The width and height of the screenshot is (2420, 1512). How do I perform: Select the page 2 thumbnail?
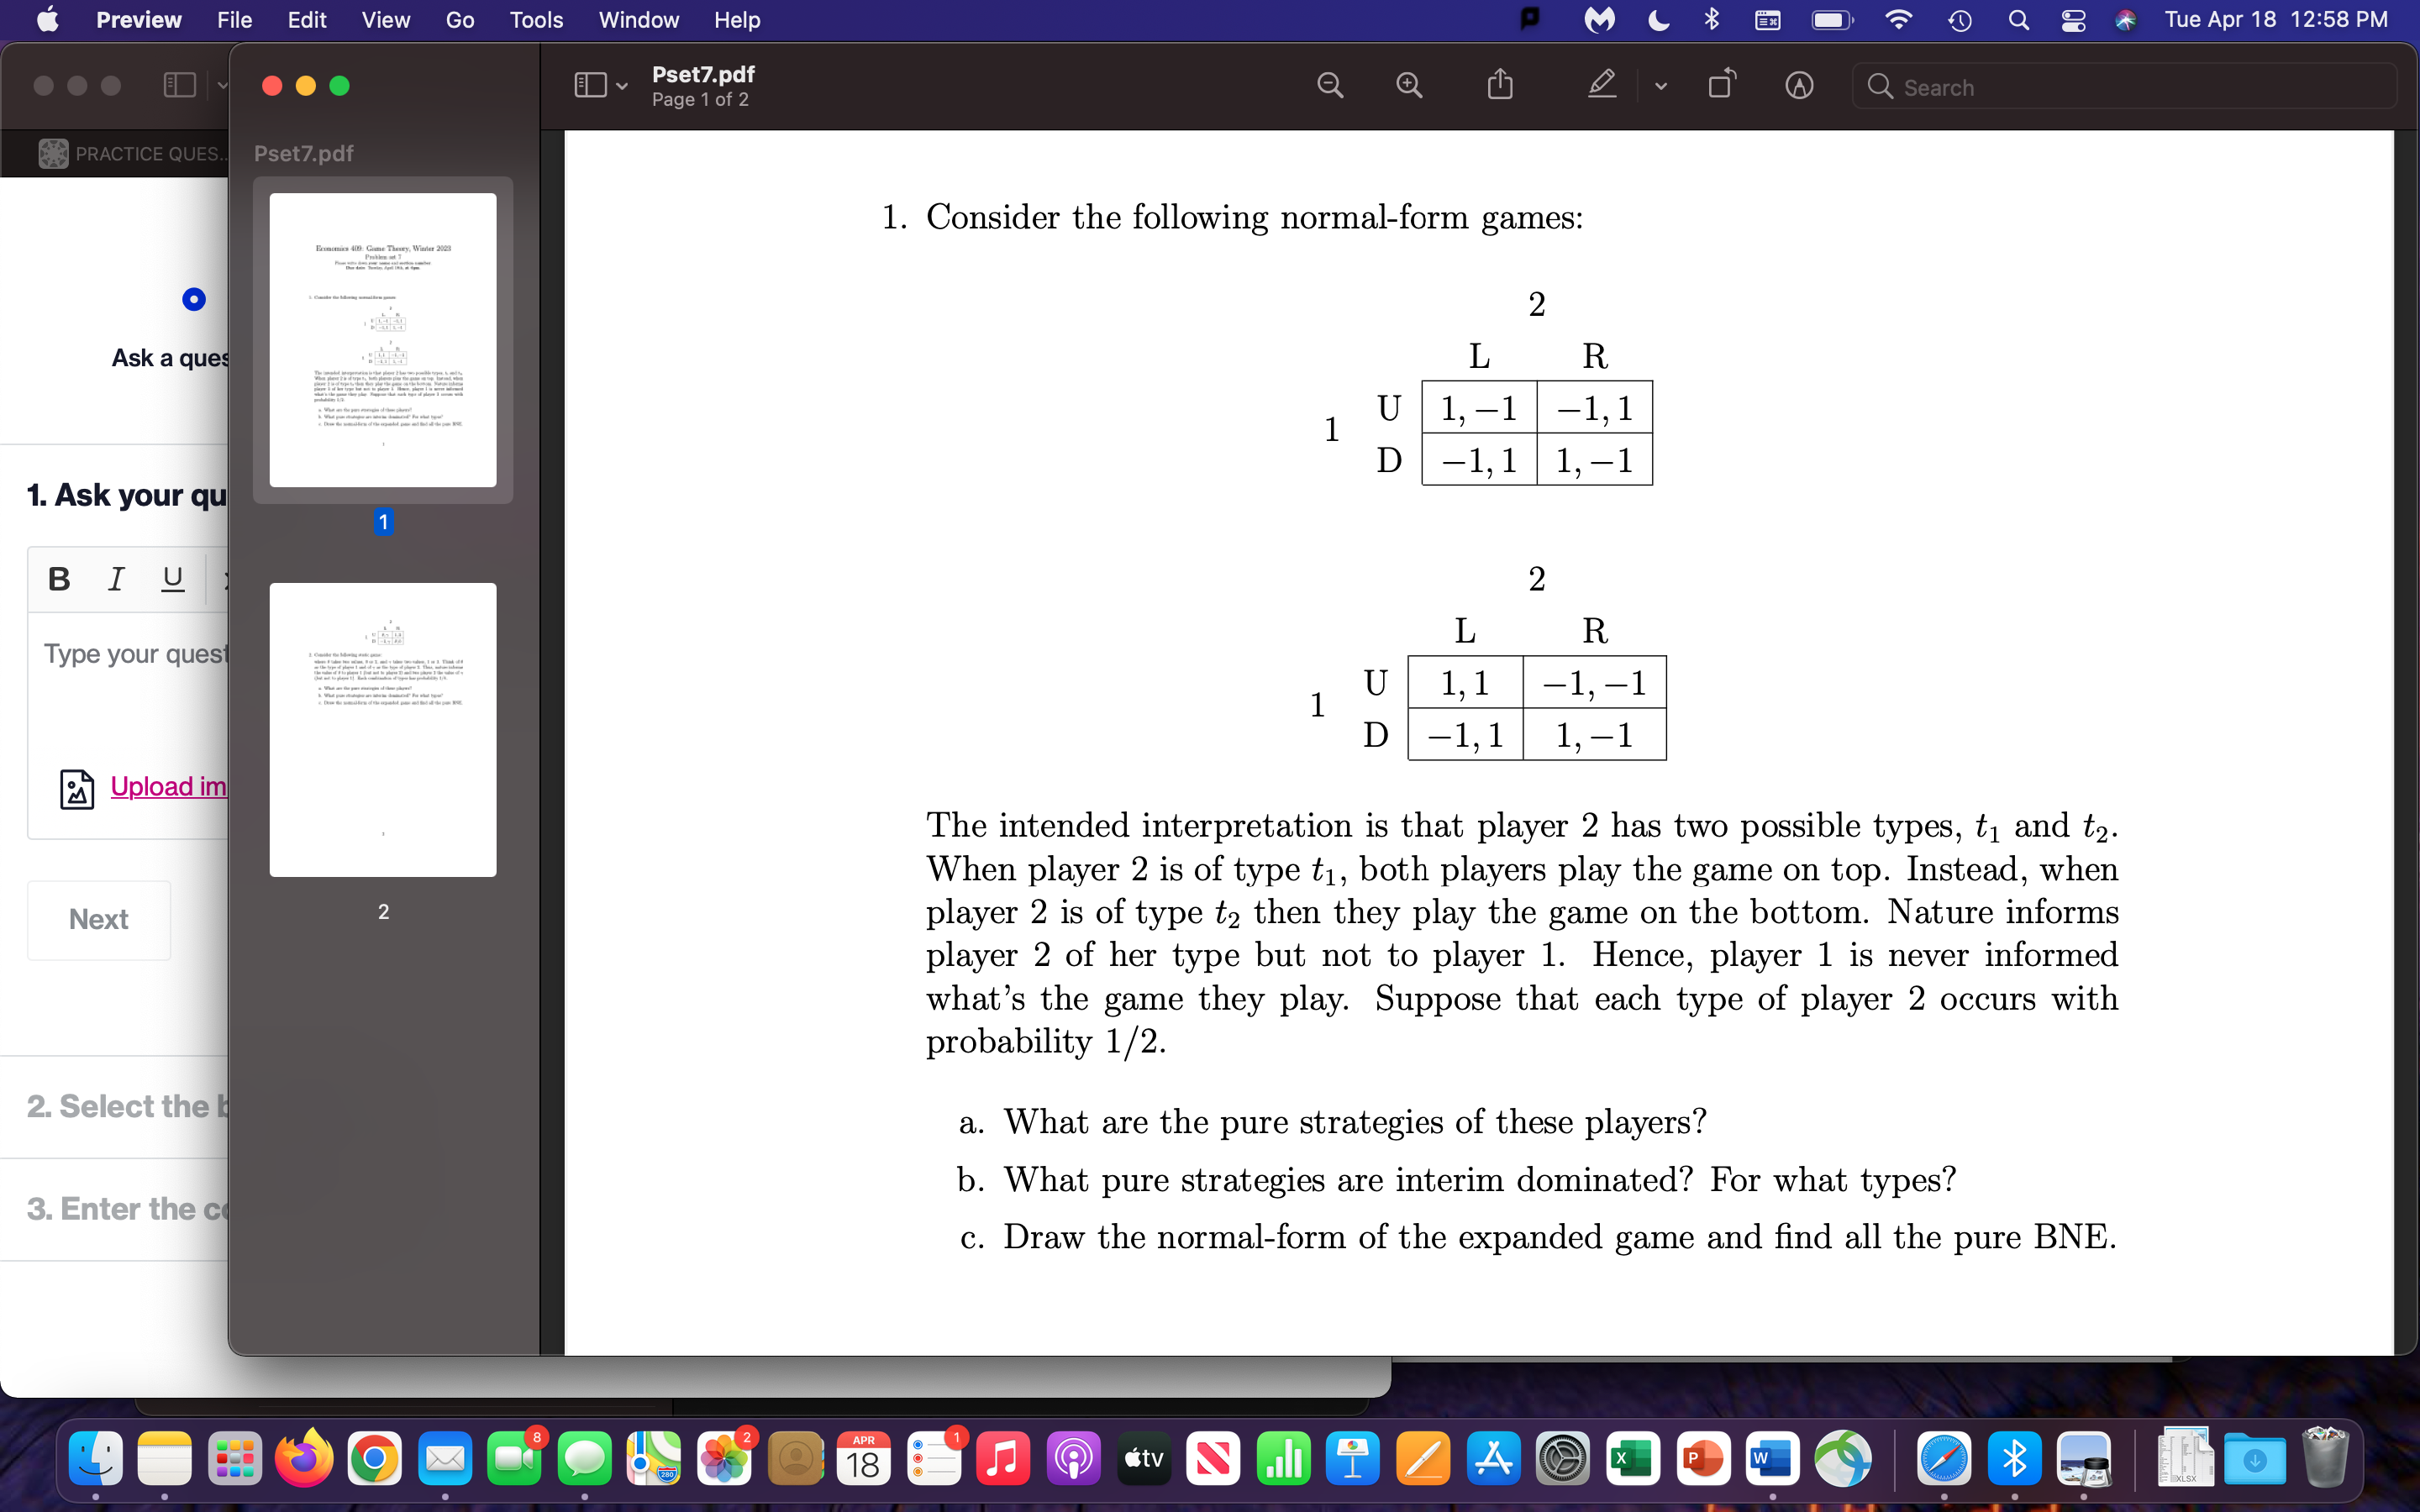[382, 730]
